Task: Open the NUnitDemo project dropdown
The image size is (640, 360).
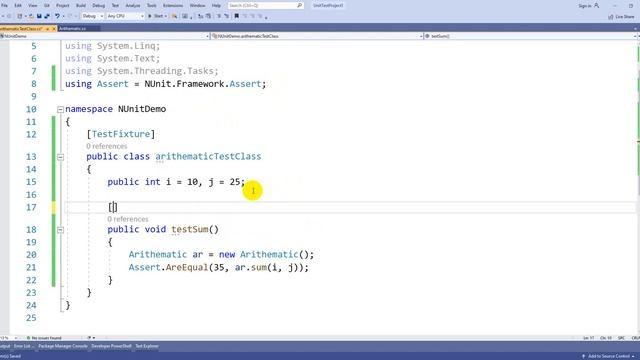Action: [x=104, y=36]
